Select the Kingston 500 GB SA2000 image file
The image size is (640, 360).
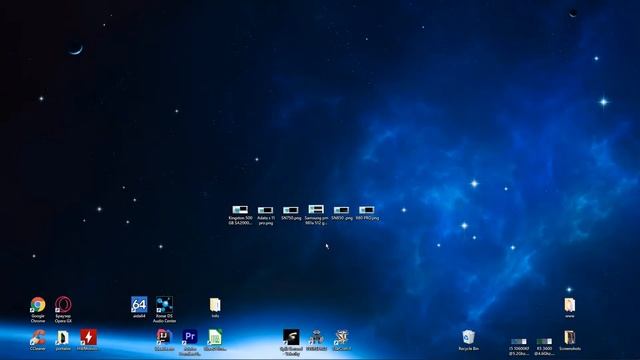click(240, 210)
